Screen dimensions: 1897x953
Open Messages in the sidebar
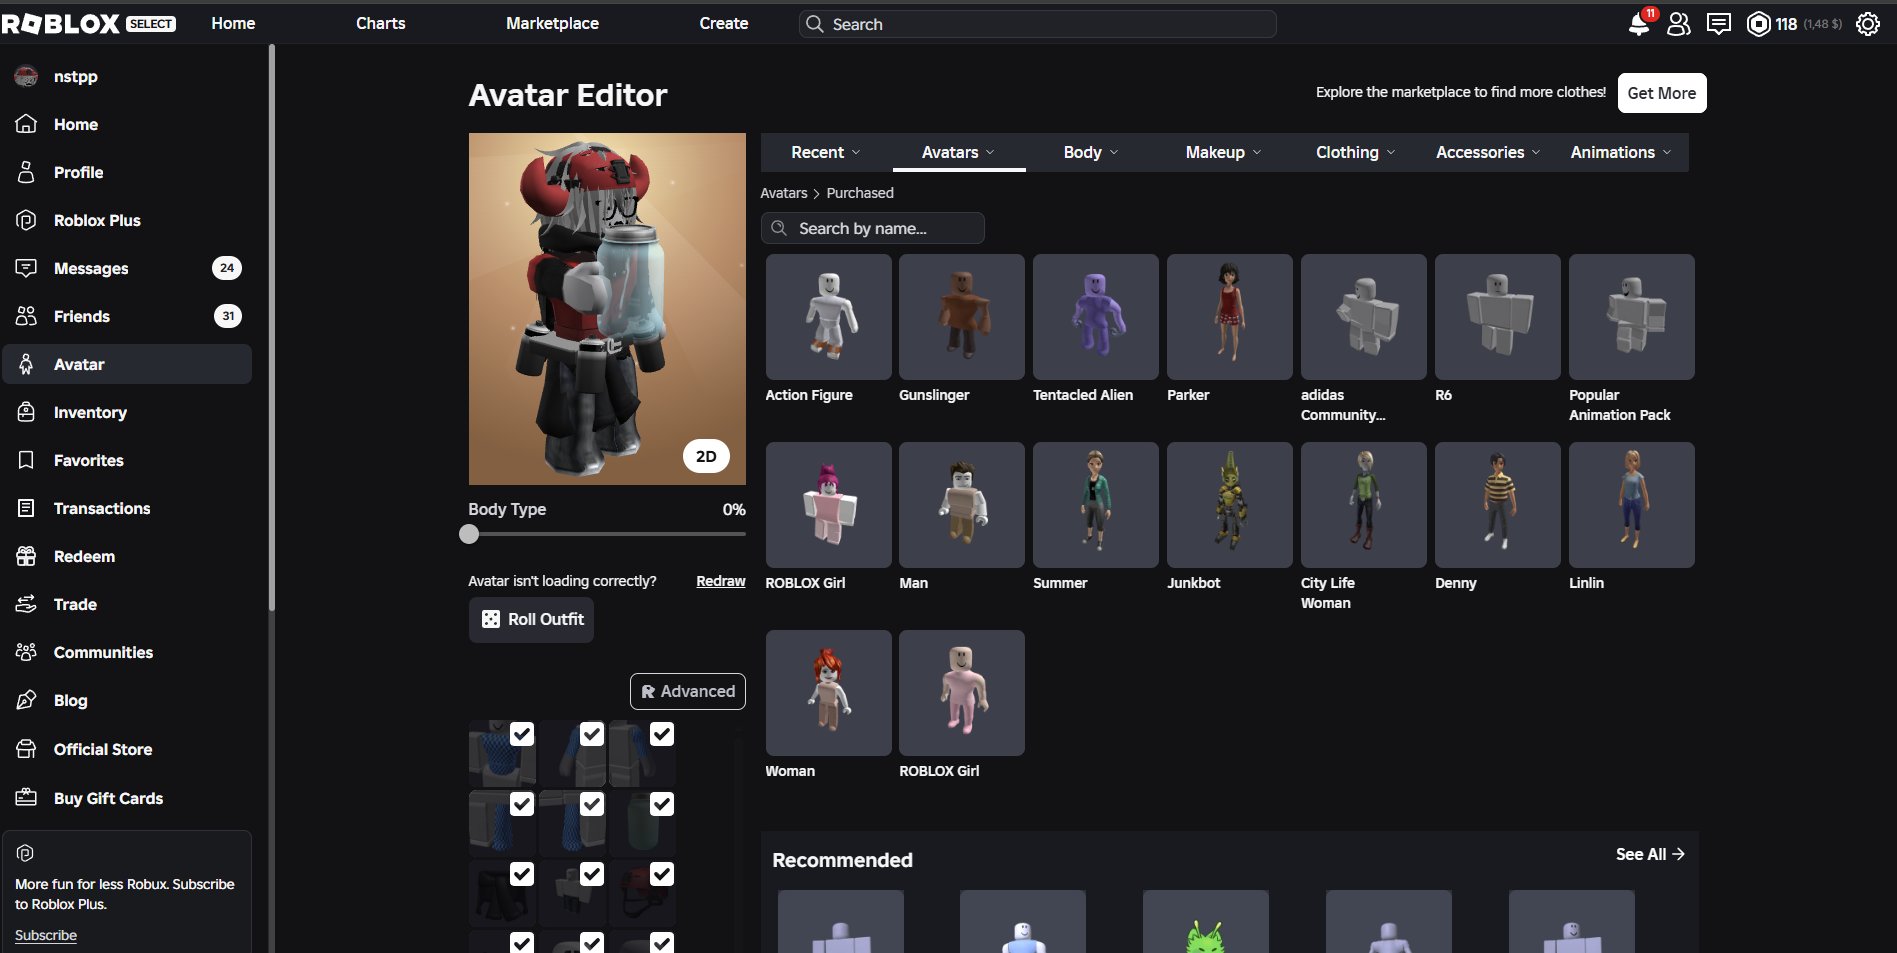coord(127,268)
